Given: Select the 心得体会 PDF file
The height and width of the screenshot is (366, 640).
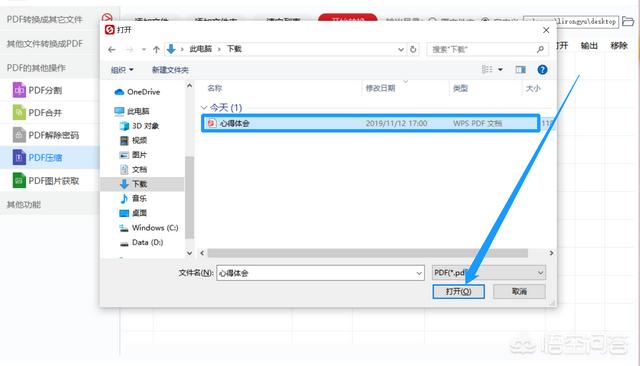Looking at the screenshot, I should point(371,123).
